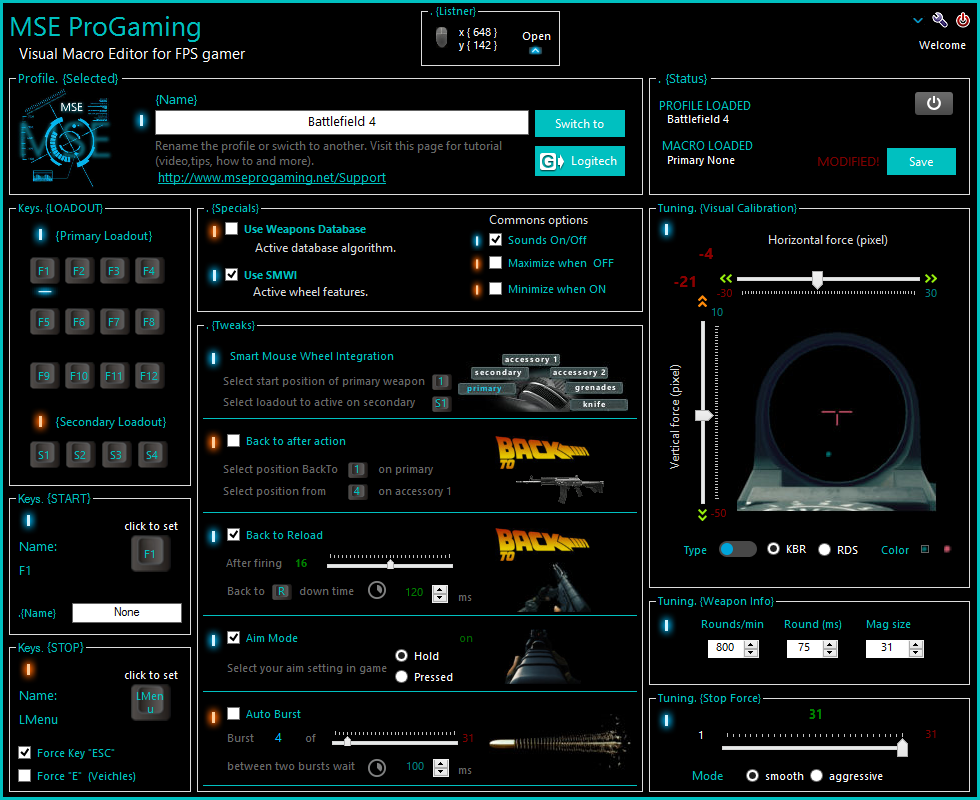980x800 pixels.
Task: Choose the F8 loadout key
Action: tap(149, 322)
